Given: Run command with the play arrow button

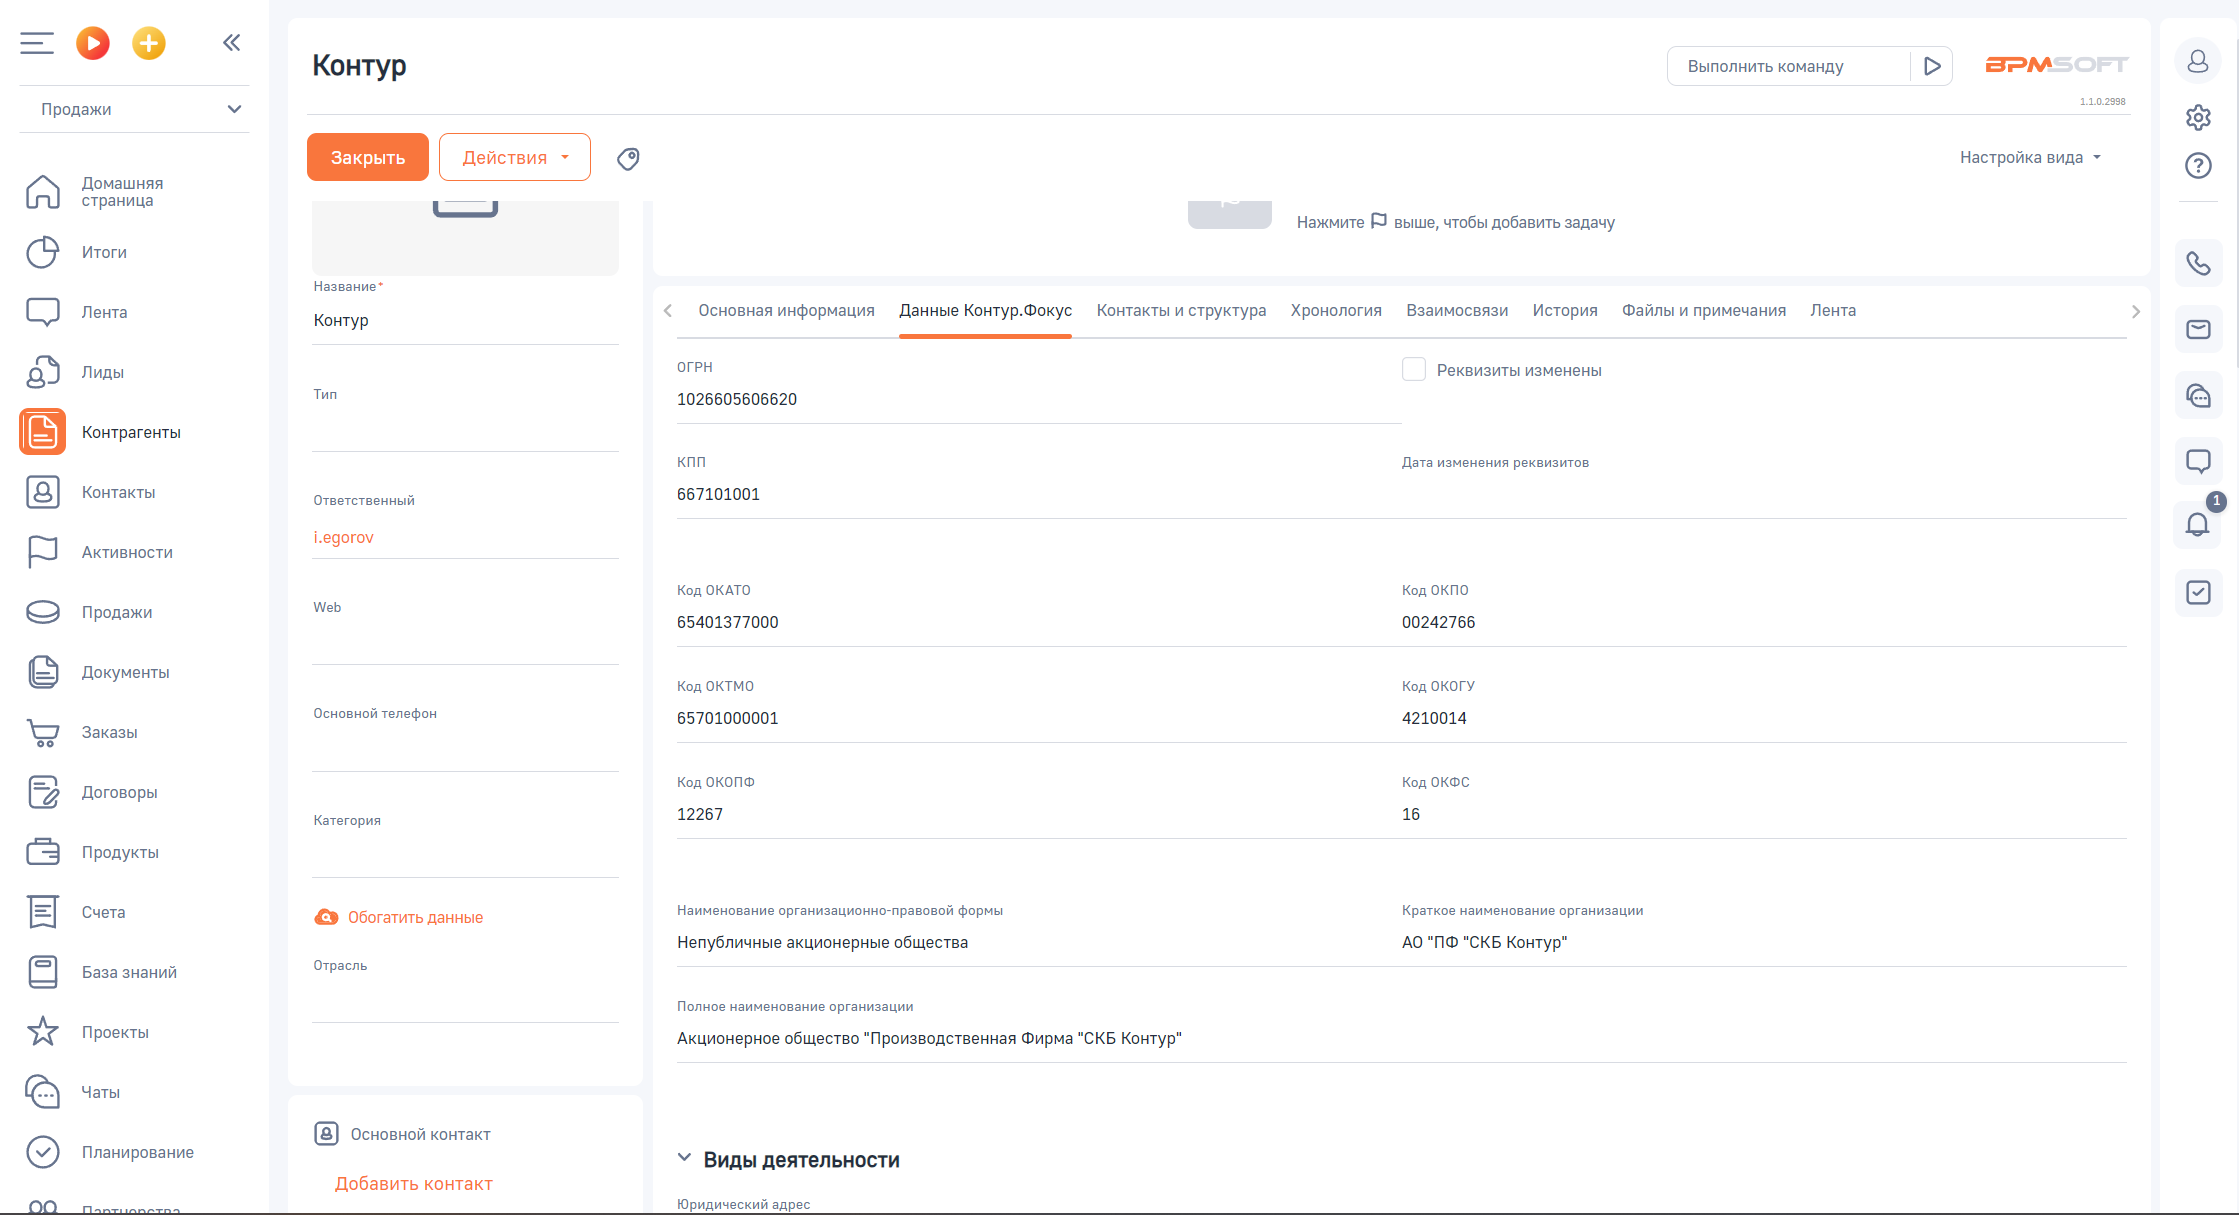Looking at the screenshot, I should 1932,66.
